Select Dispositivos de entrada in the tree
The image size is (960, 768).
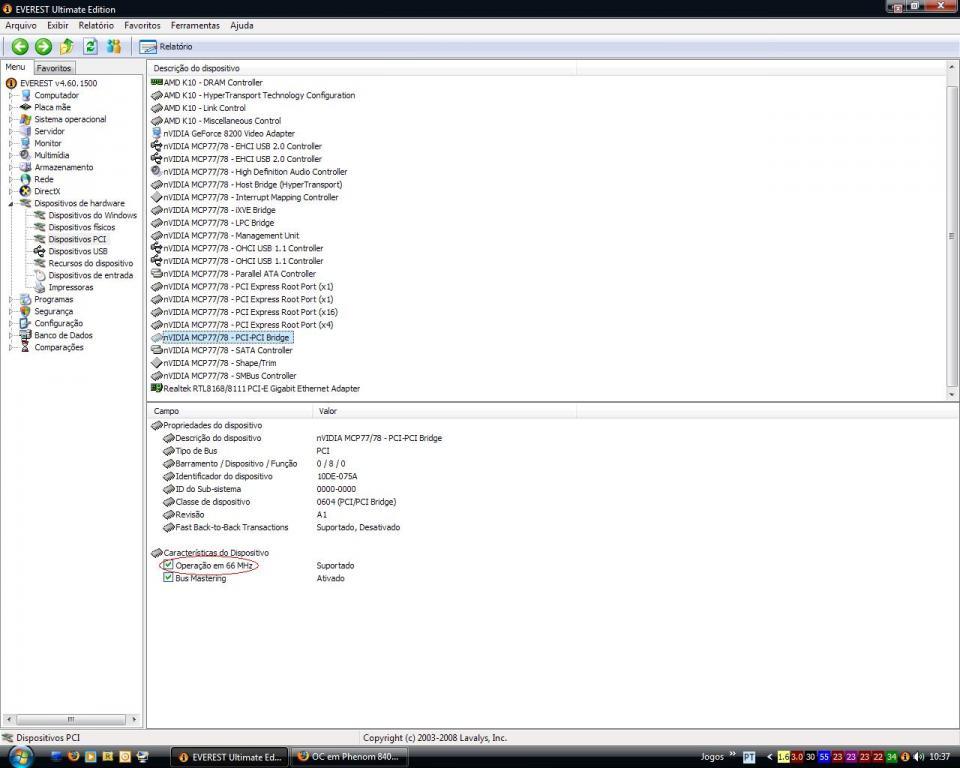click(91, 275)
